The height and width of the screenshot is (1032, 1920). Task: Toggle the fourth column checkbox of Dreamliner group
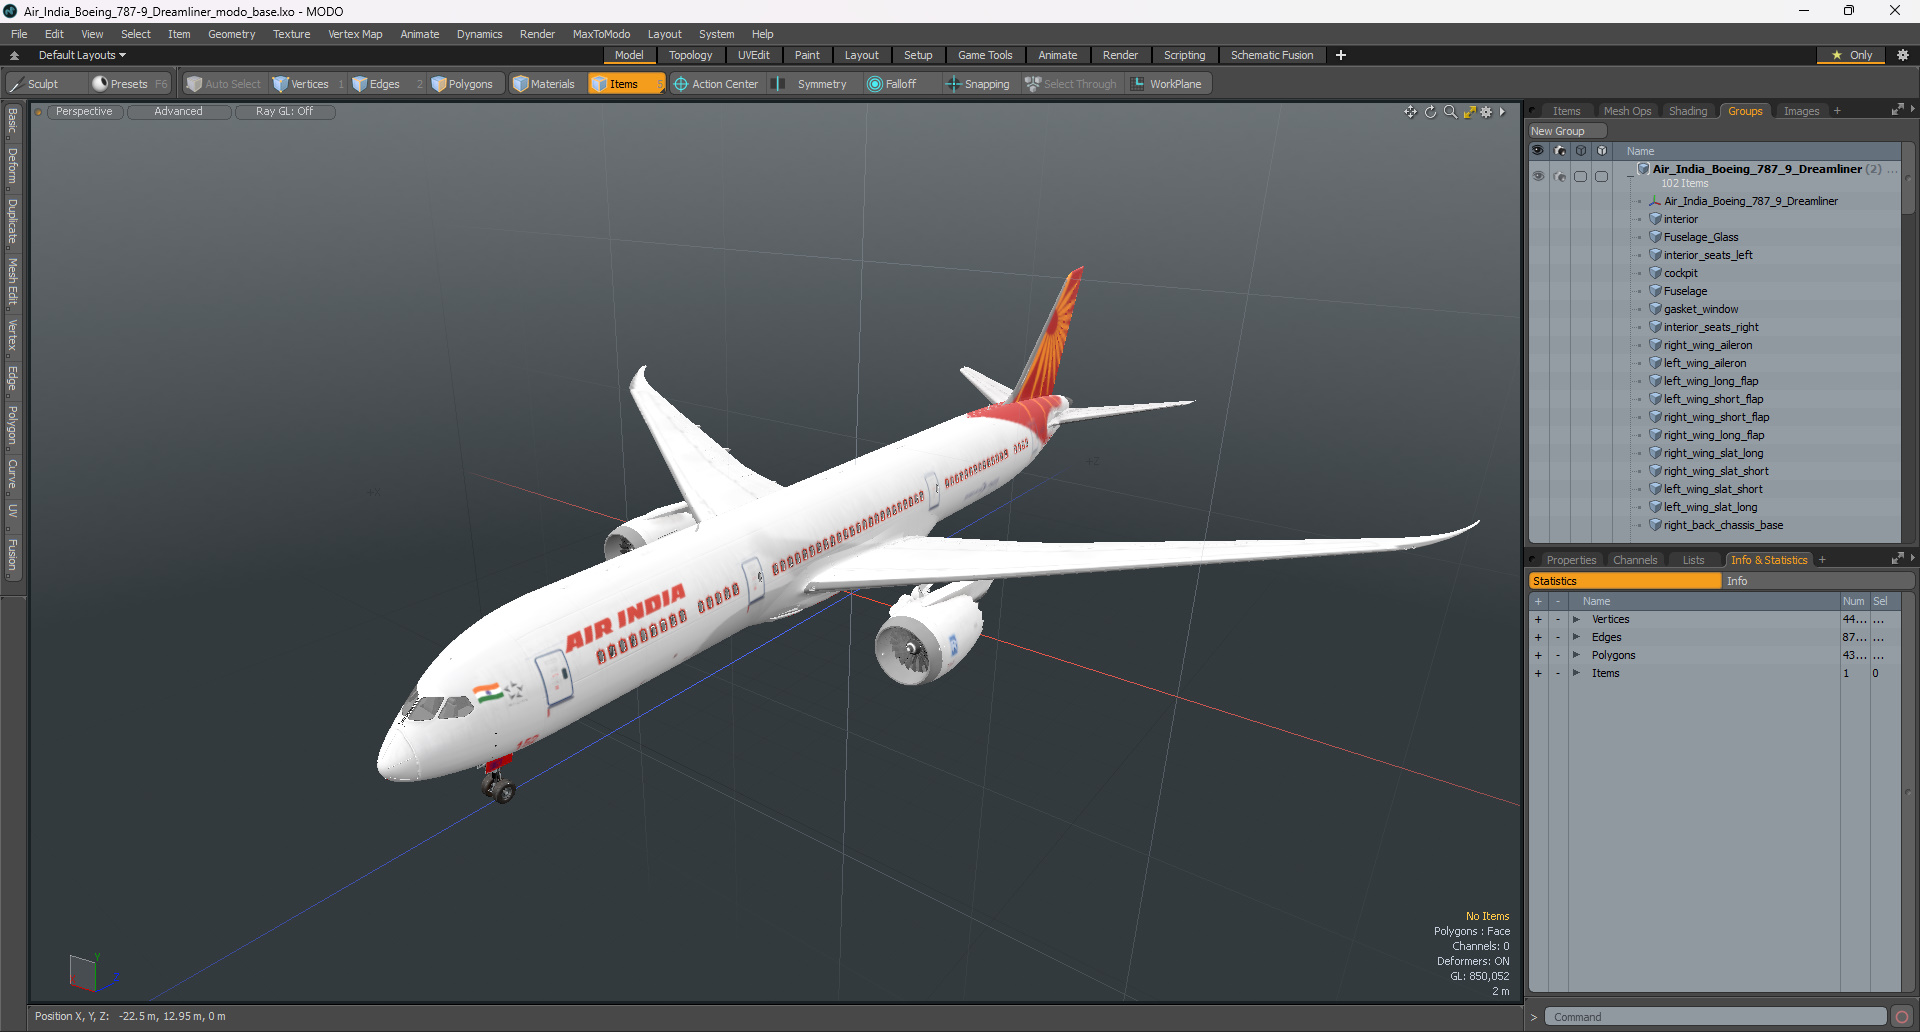[x=1602, y=176]
